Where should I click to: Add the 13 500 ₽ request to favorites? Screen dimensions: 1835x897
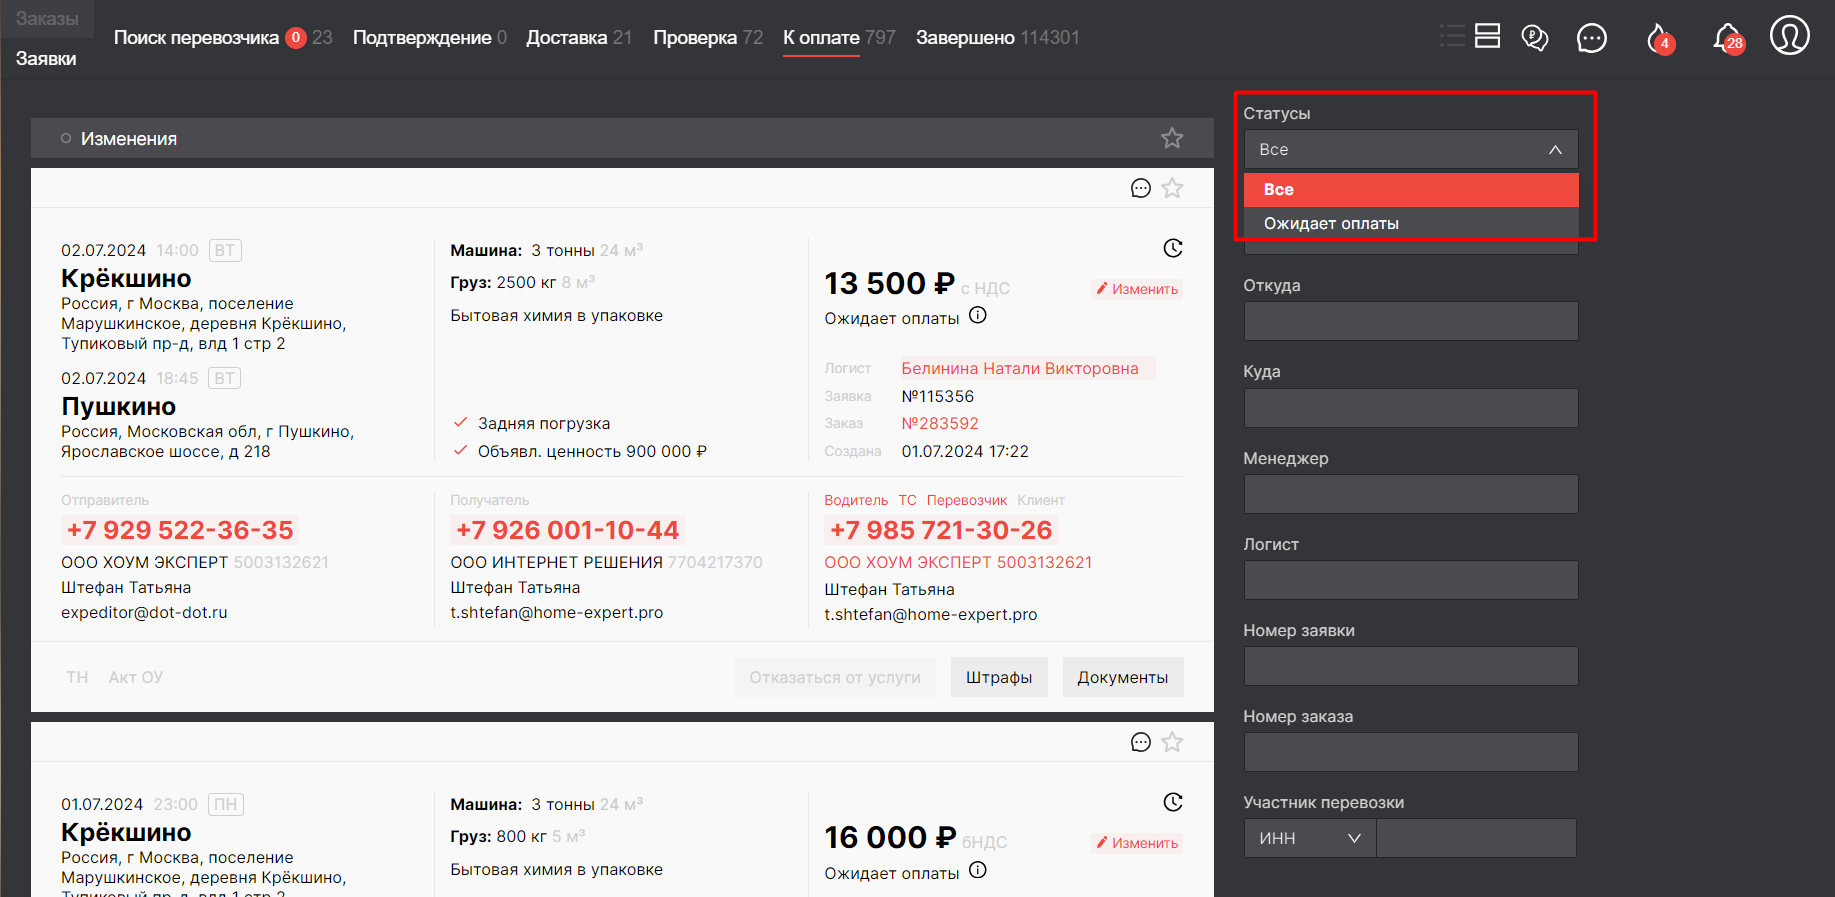tap(1172, 188)
